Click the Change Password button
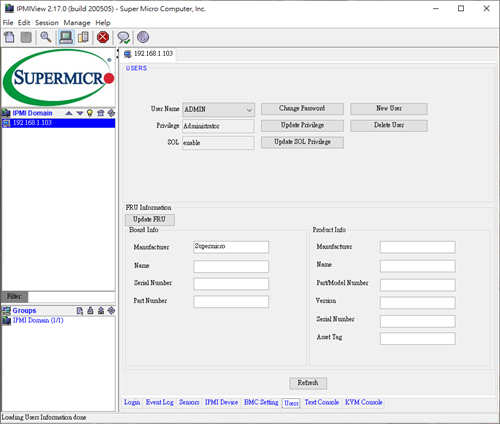This screenshot has width=500, height=424. point(302,109)
